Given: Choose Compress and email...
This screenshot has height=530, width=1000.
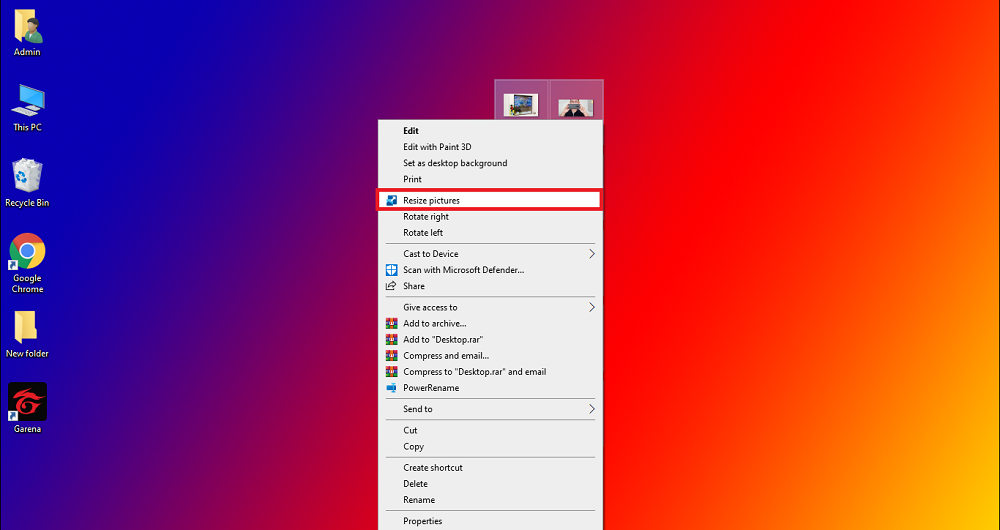Looking at the screenshot, I should click(490, 355).
